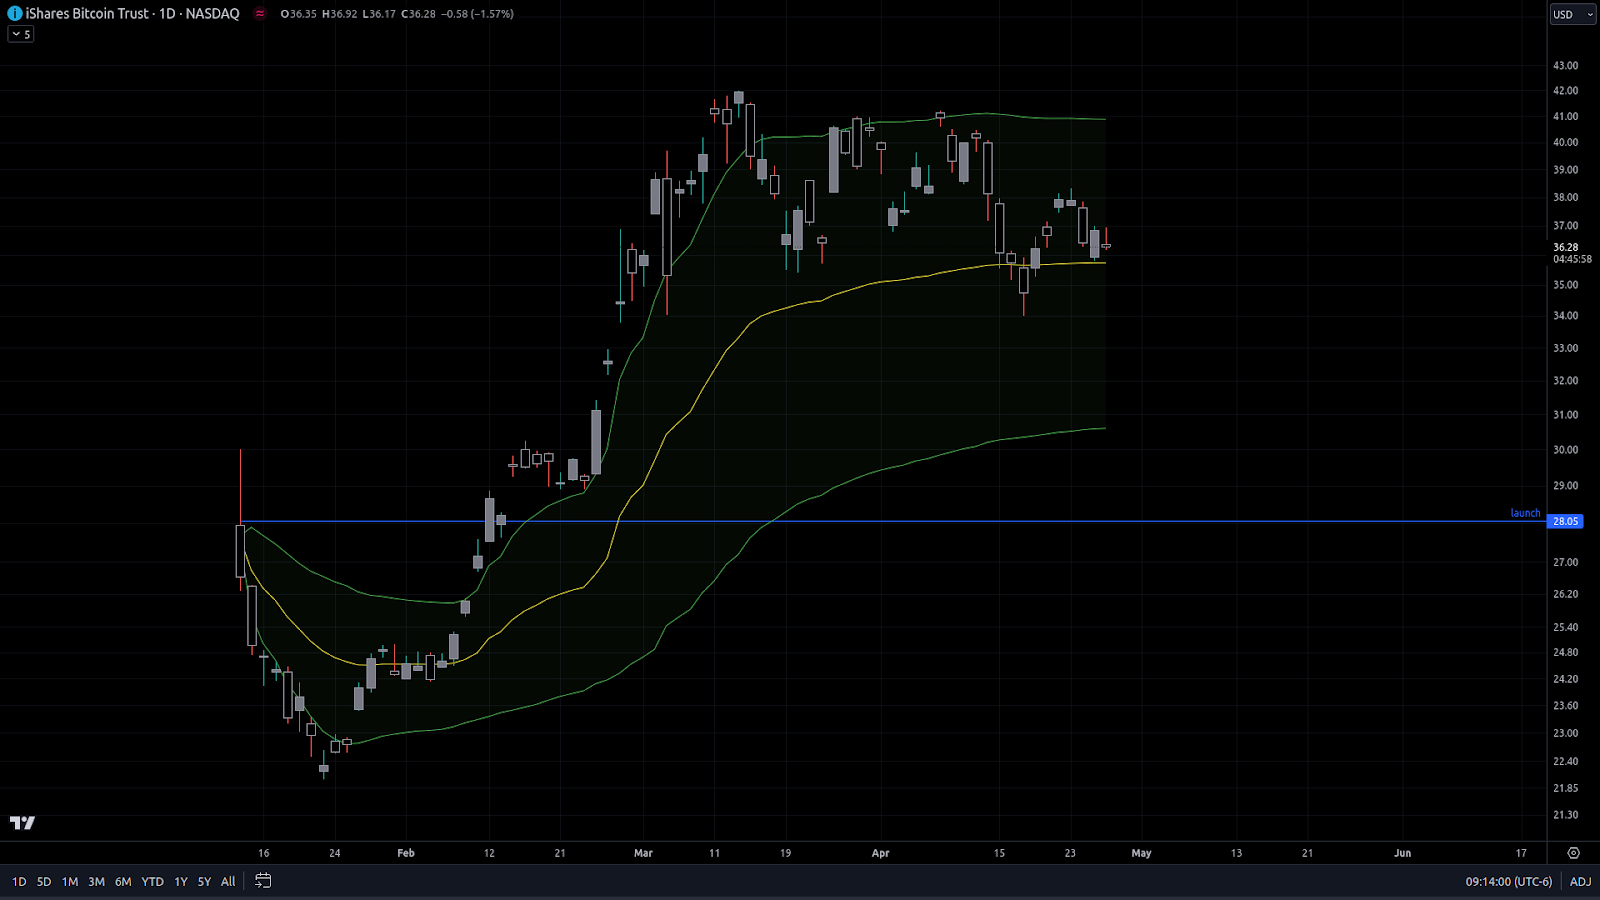Click the red approximately-equal data status icon
1600x900 pixels.
[260, 14]
